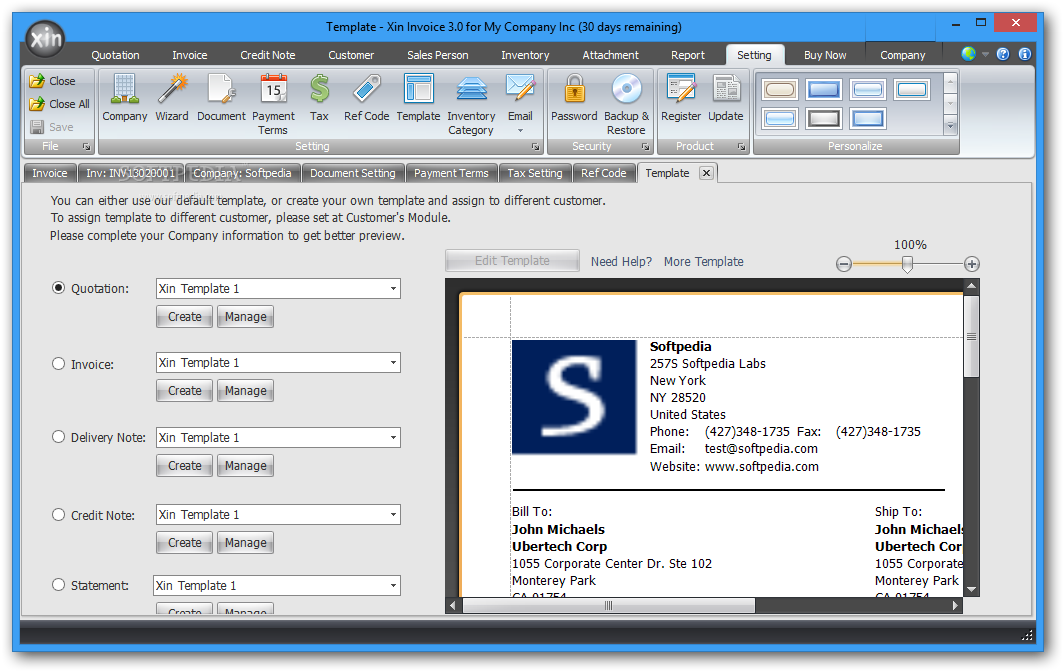
Task: Open the Quotation template dropdown
Action: [x=393, y=288]
